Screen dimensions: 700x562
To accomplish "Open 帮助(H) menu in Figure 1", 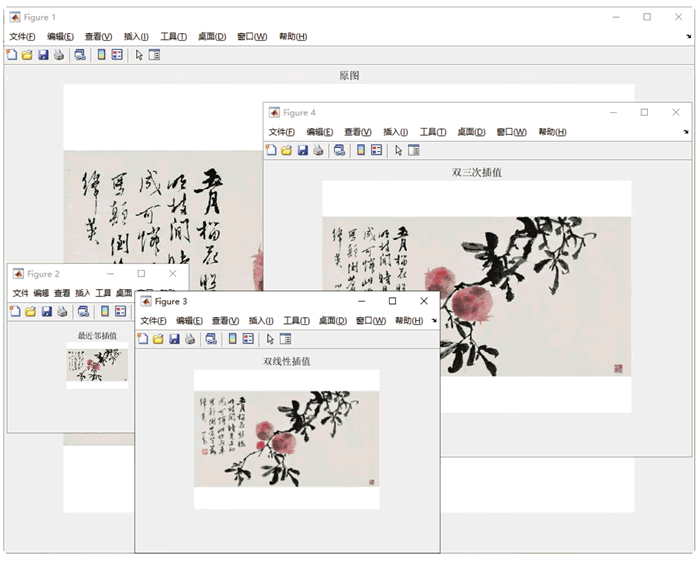I will [x=293, y=37].
